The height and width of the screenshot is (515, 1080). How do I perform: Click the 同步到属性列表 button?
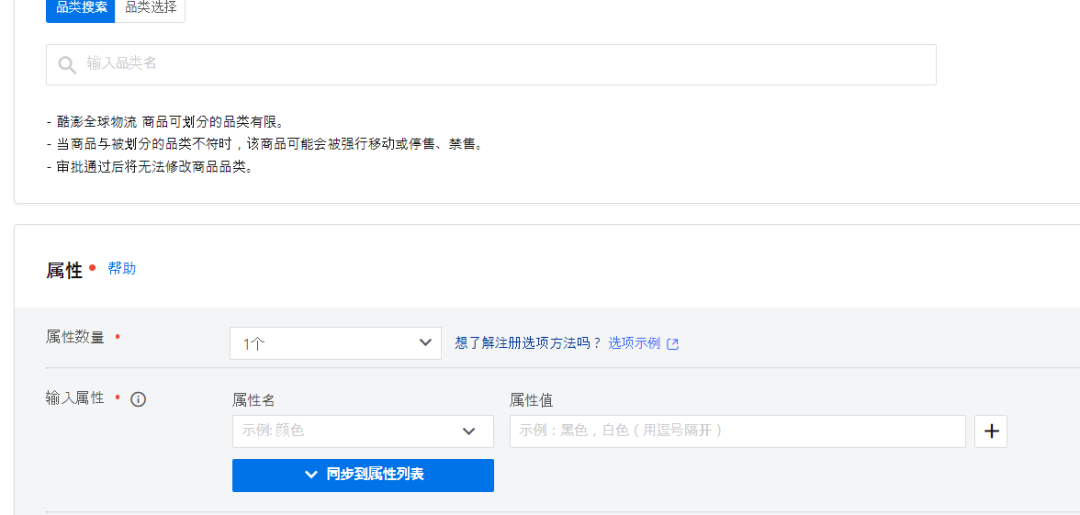(x=363, y=475)
